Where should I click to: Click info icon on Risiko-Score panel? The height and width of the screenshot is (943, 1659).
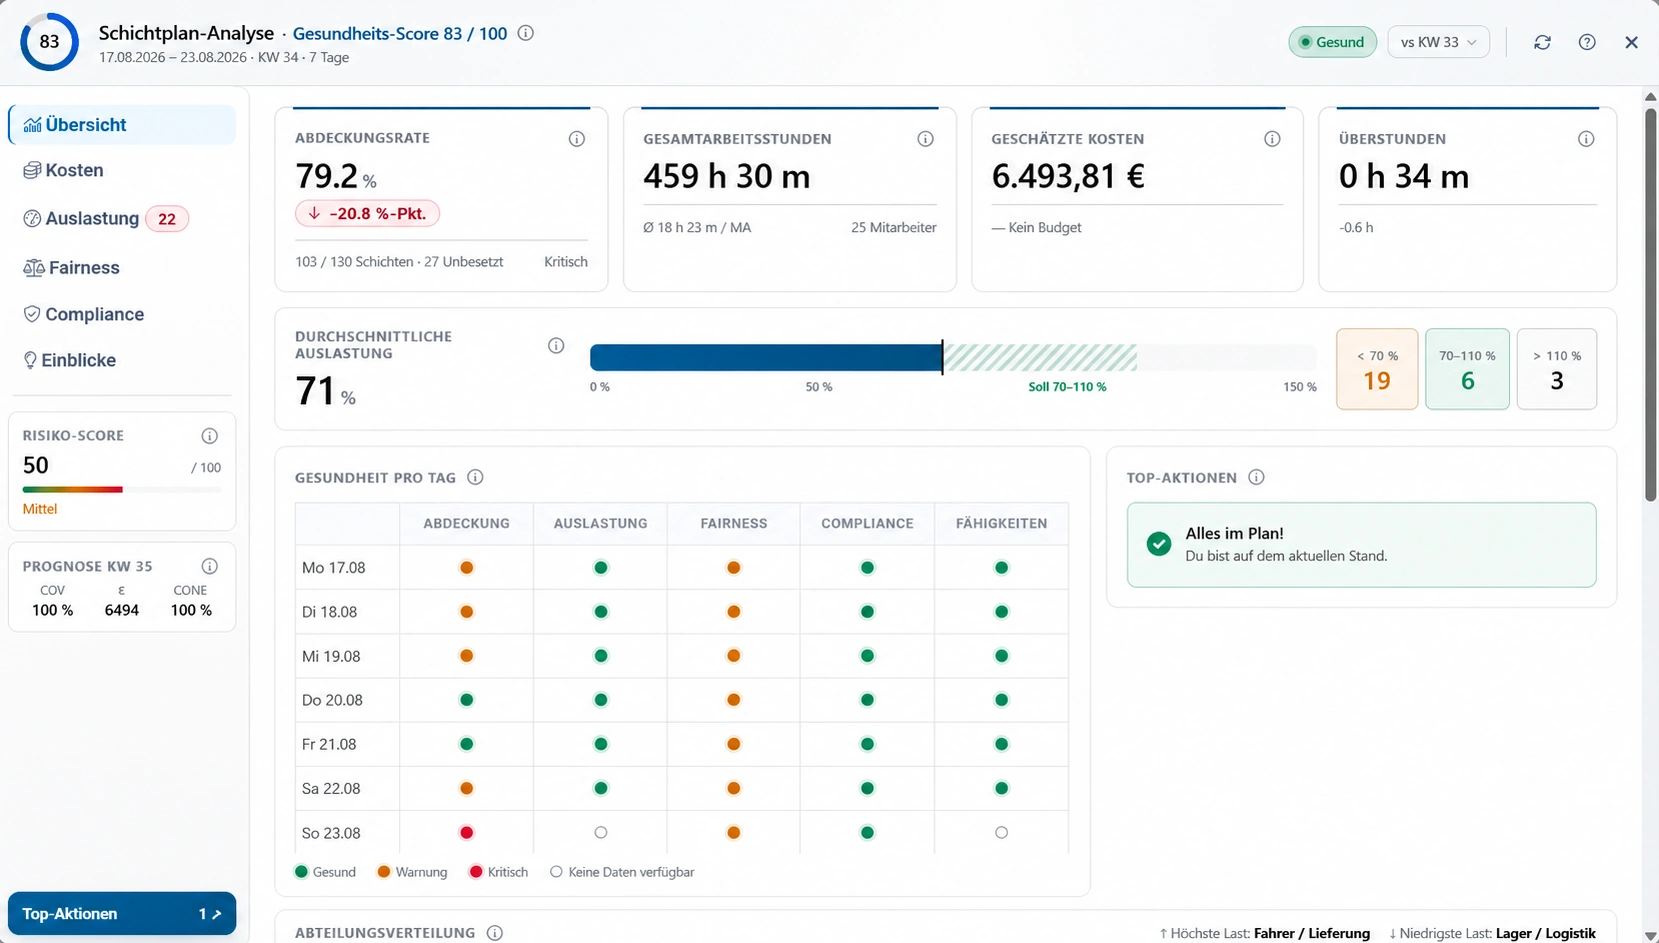[209, 436]
